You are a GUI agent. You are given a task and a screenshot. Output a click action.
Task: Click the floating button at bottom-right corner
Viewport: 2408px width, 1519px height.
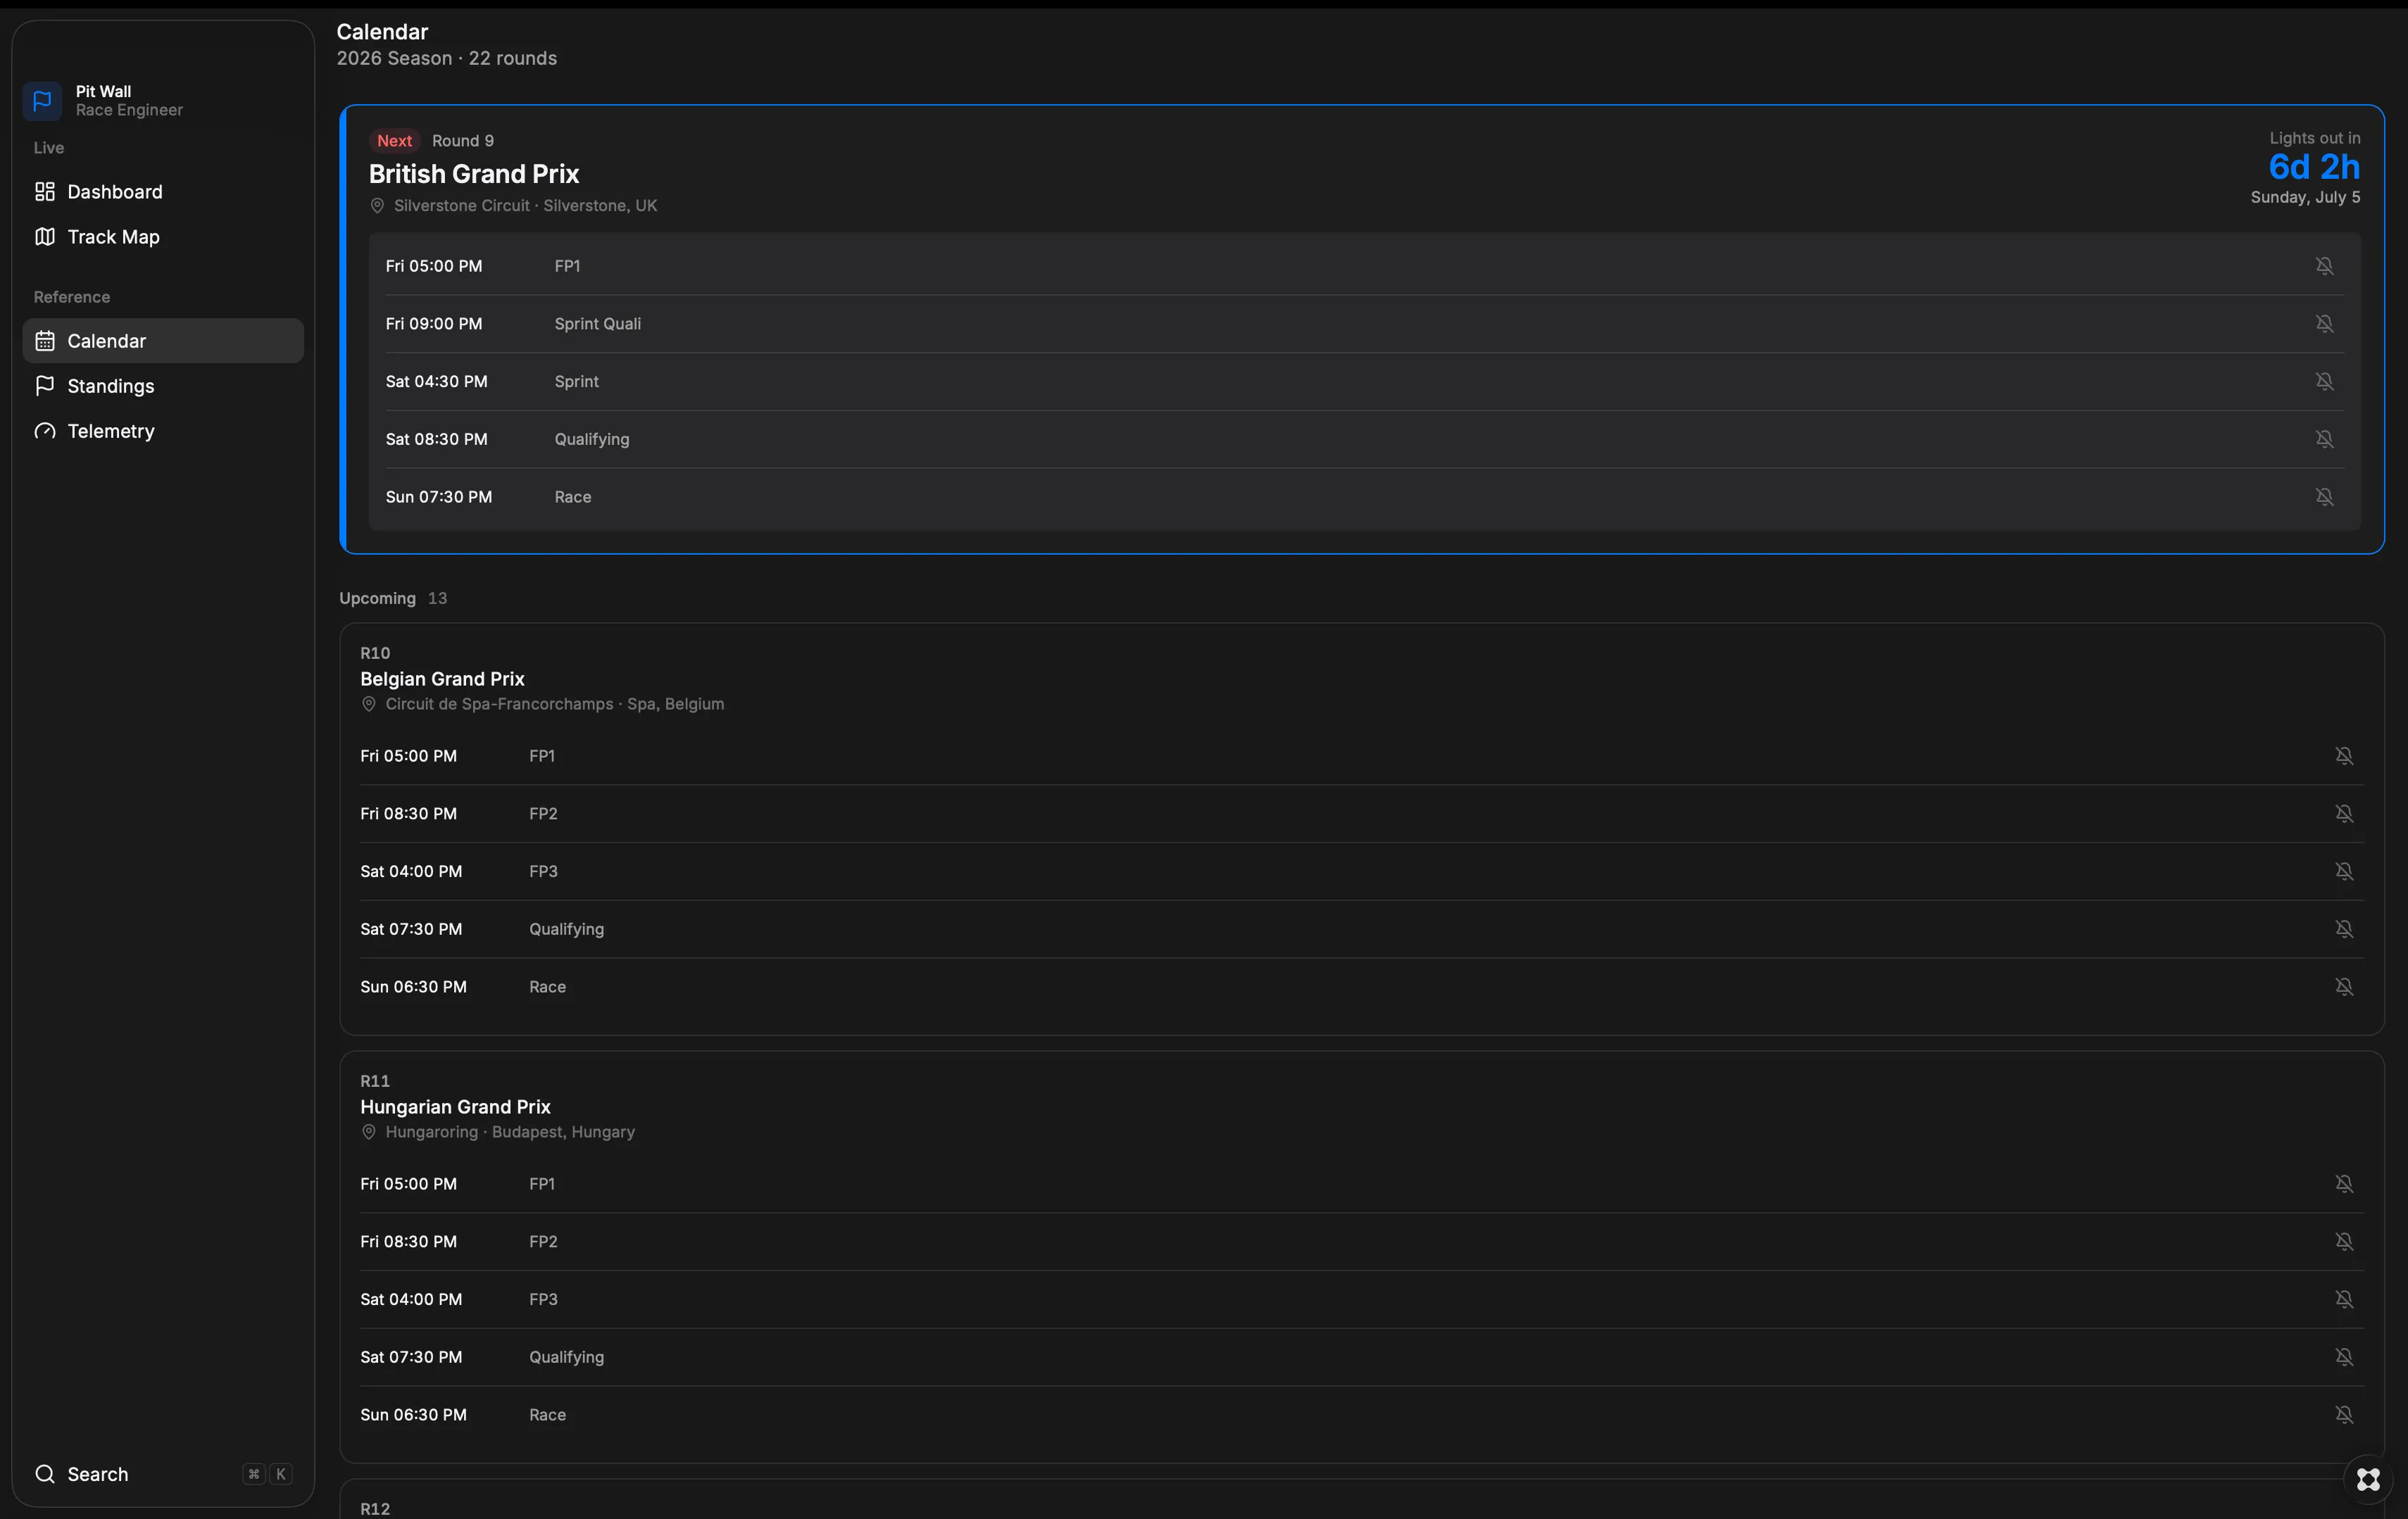pyautogui.click(x=2367, y=1479)
